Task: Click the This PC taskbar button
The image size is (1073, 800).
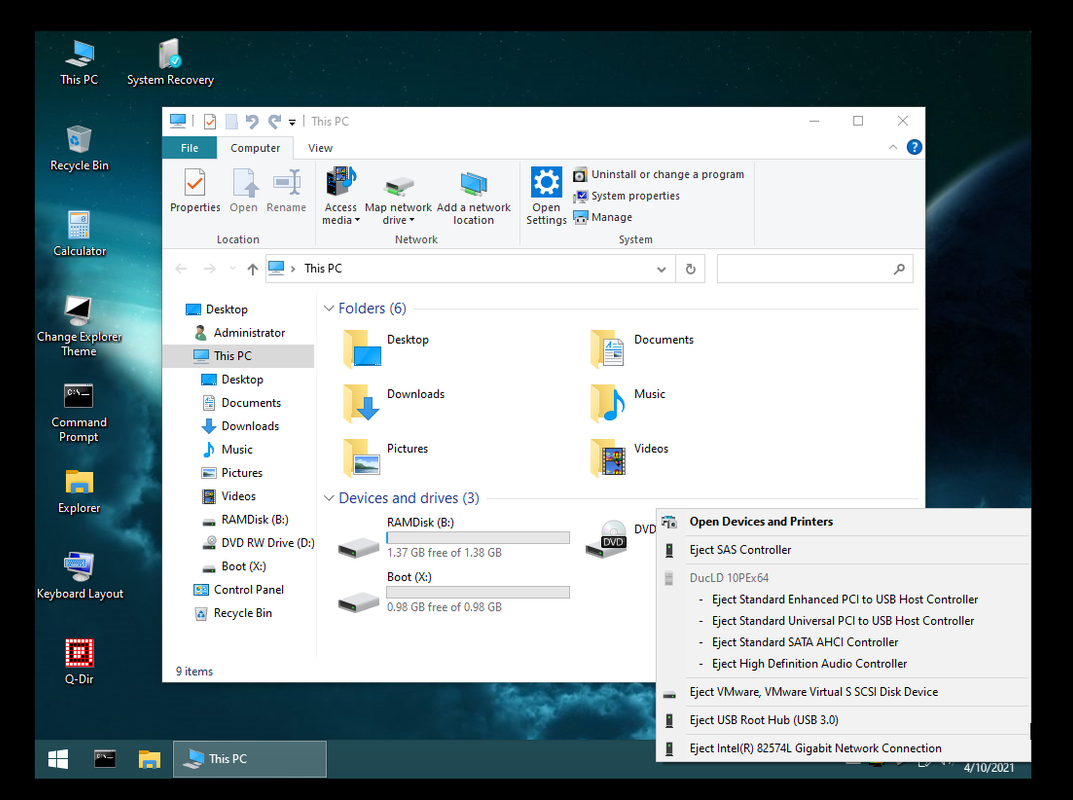Action: [250, 759]
